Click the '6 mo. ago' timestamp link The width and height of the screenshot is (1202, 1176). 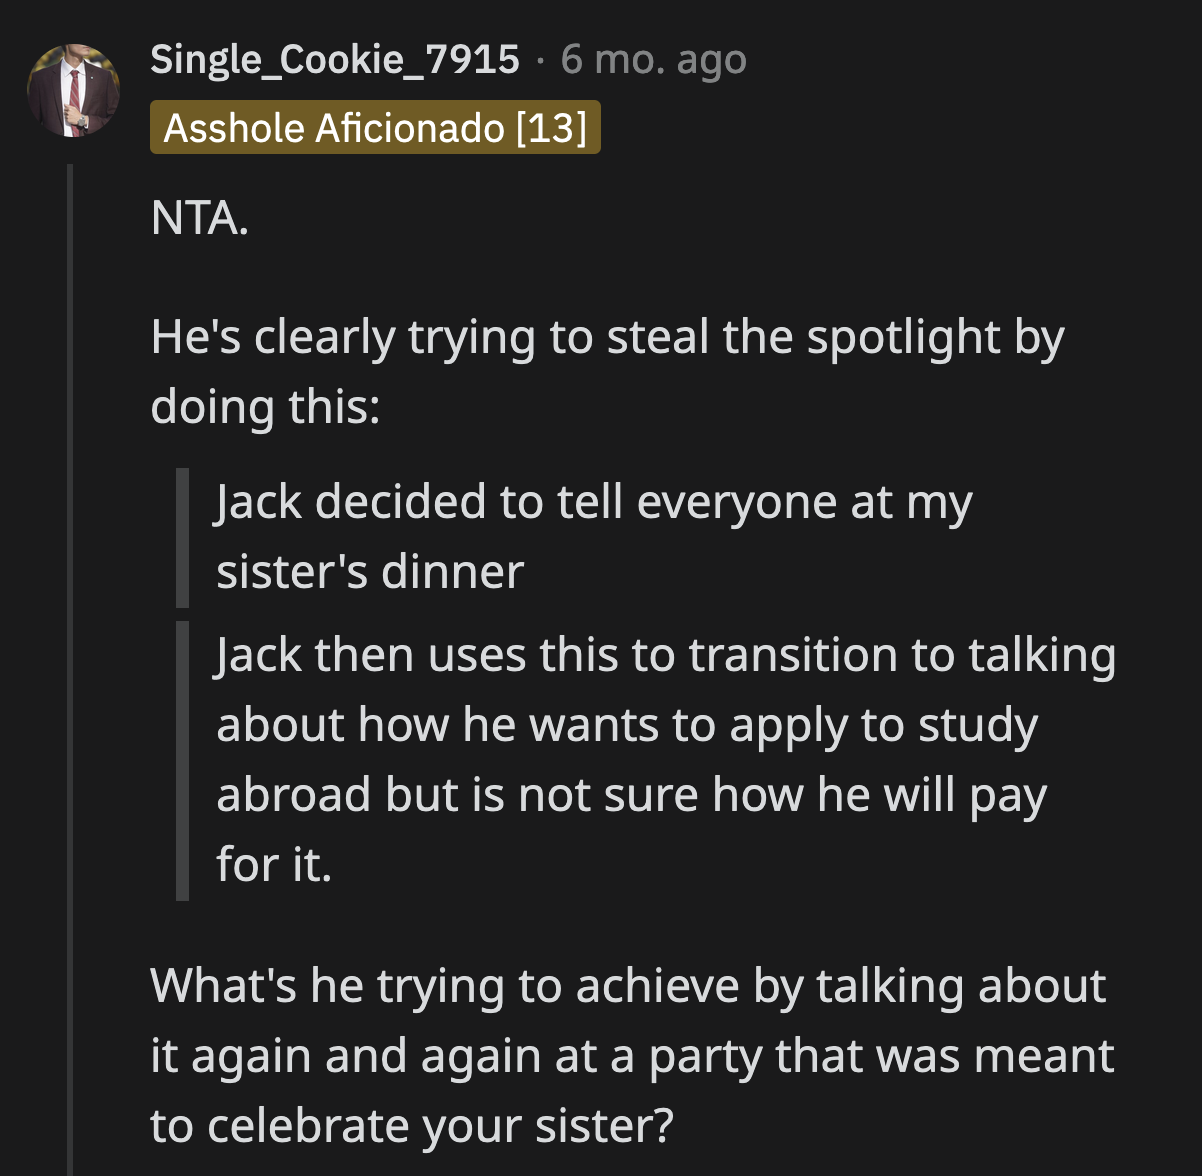pyautogui.click(x=652, y=59)
